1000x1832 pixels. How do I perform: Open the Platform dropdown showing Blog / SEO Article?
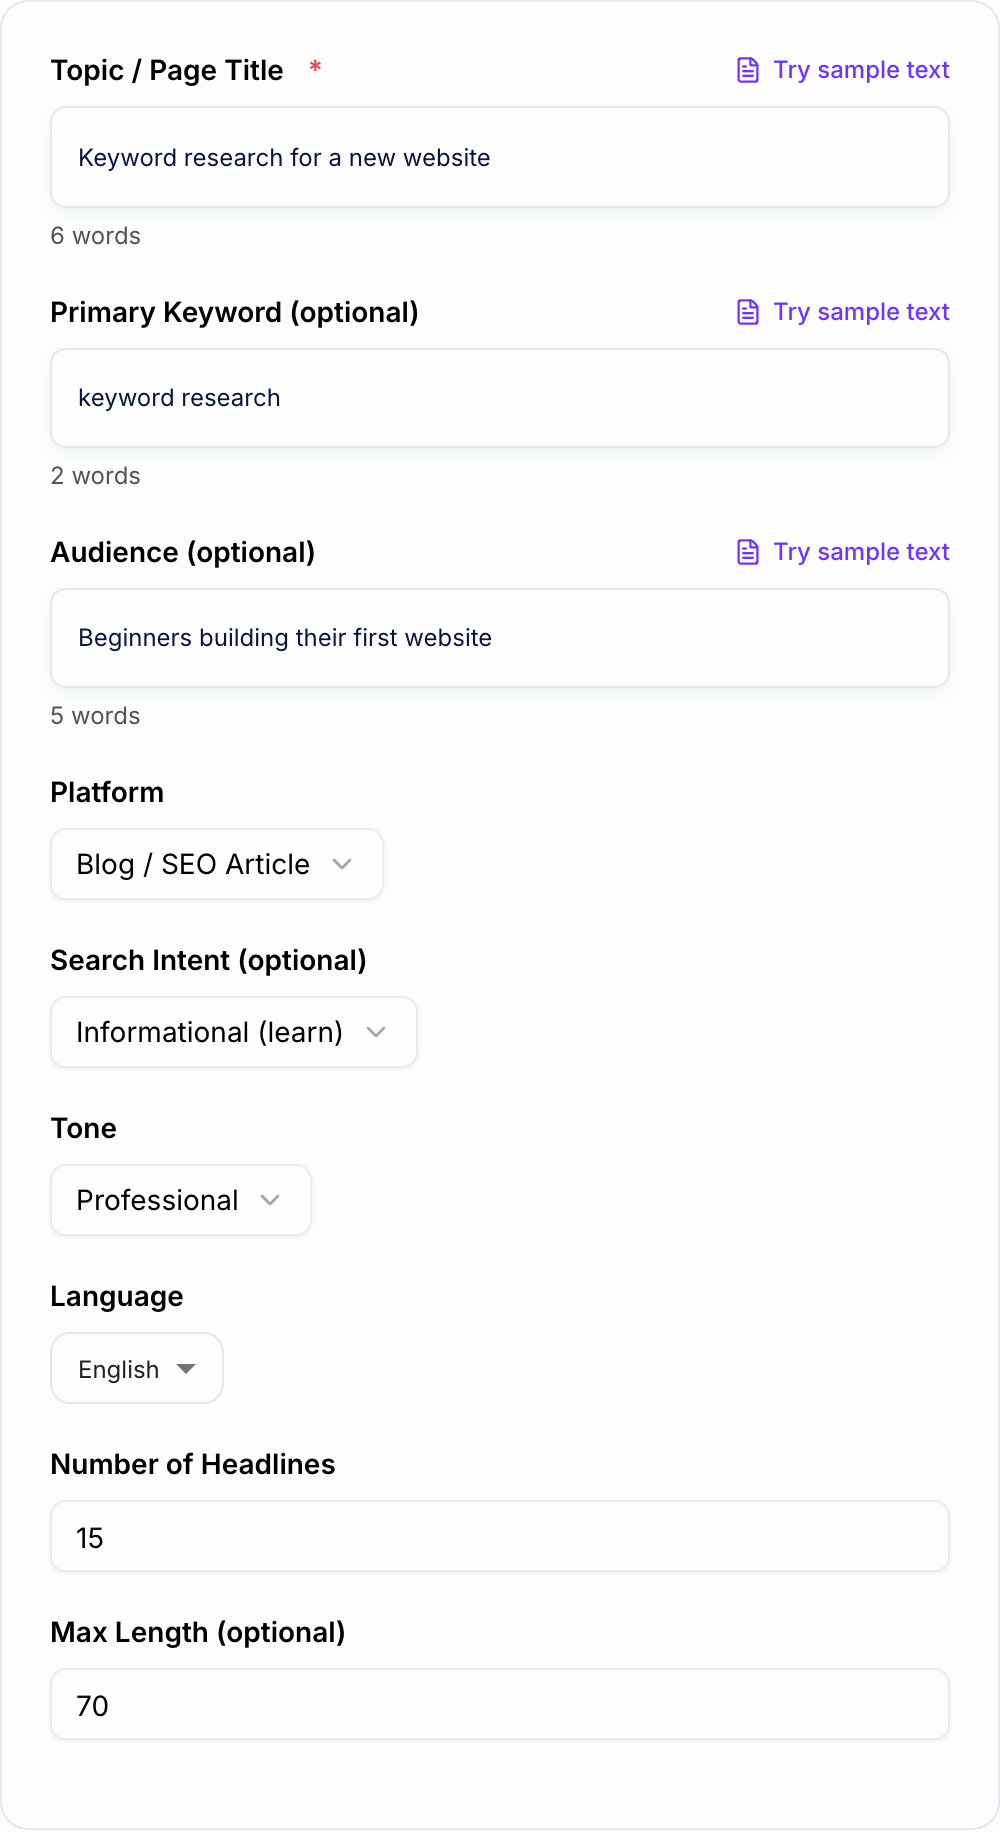click(x=217, y=864)
